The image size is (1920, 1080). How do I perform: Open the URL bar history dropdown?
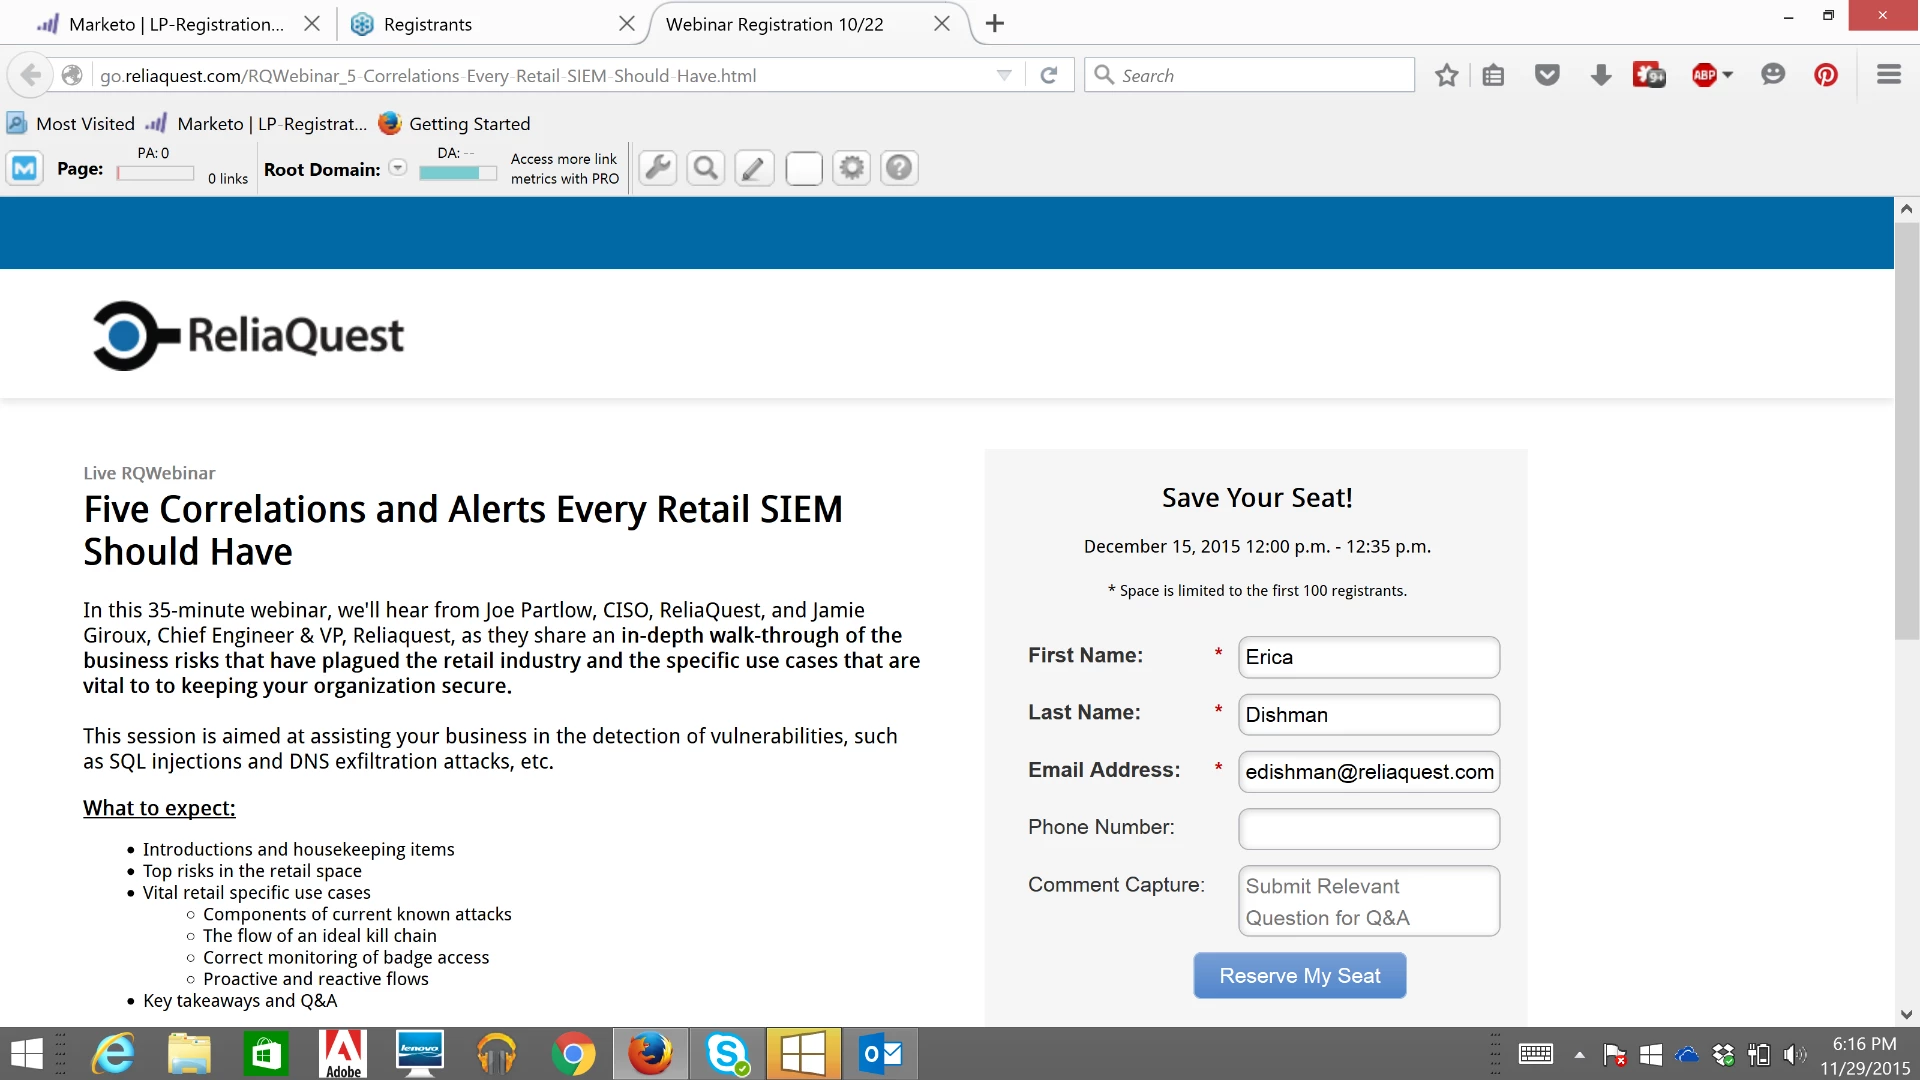(x=1004, y=75)
